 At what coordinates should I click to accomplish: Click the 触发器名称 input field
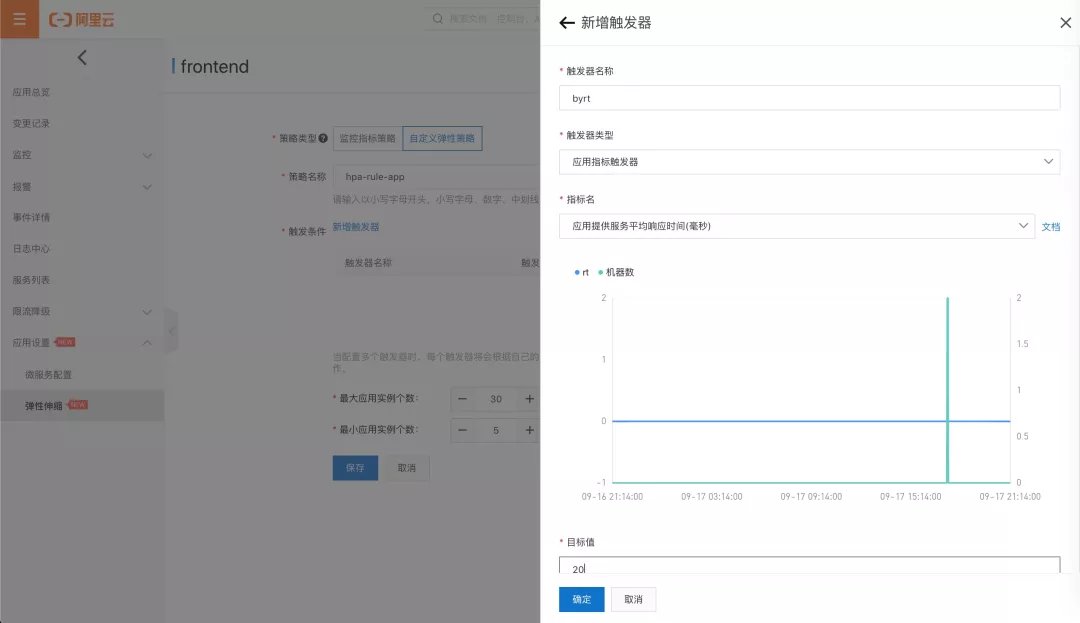click(809, 98)
